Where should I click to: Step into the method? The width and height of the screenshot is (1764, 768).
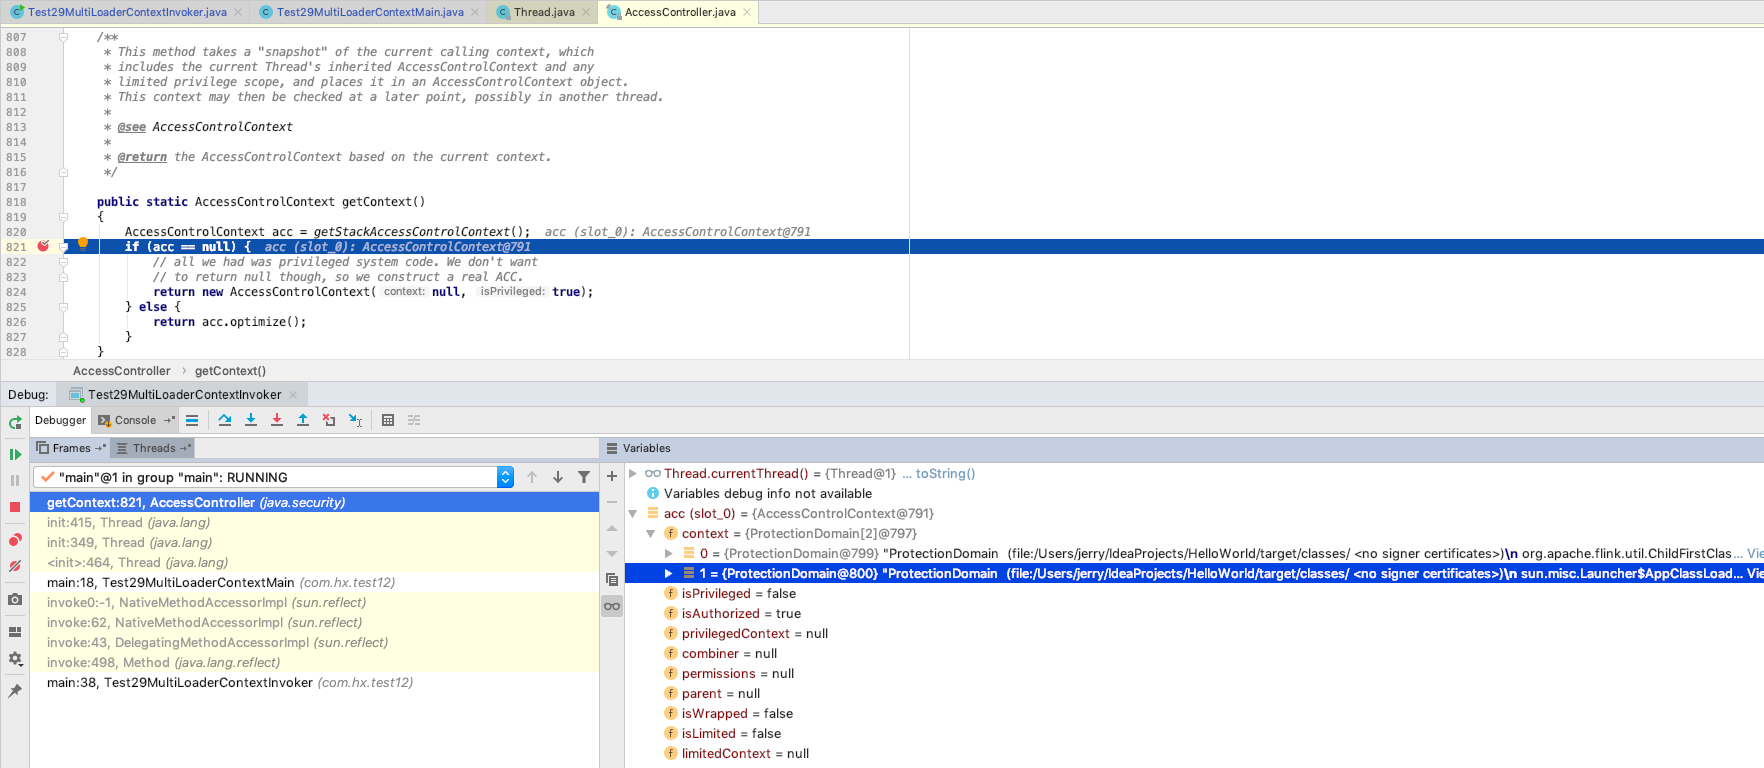[251, 420]
